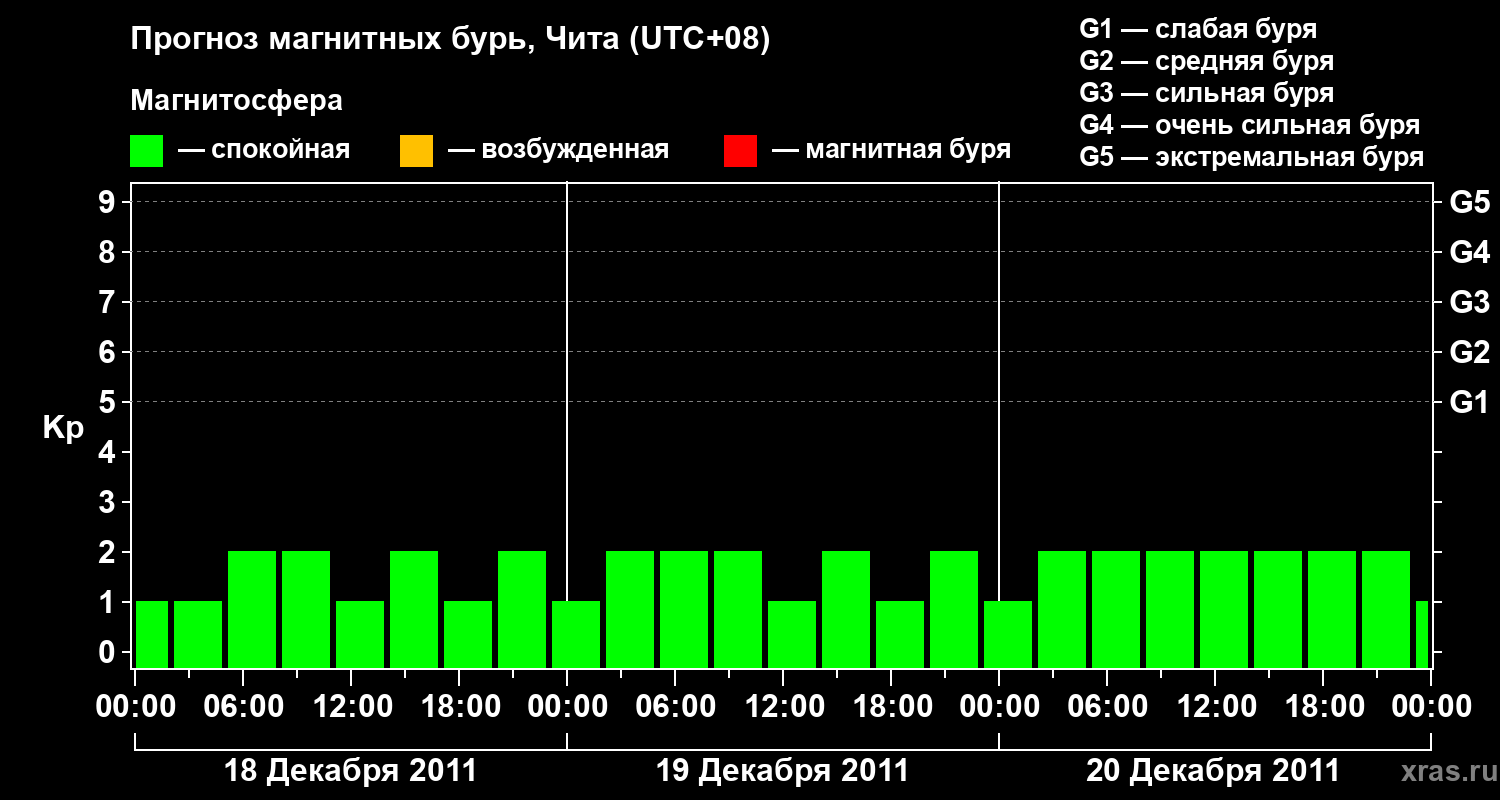Viewport: 1500px width, 800px height.
Task: Click the date label "19 Декабря 2011"
Action: (x=782, y=771)
